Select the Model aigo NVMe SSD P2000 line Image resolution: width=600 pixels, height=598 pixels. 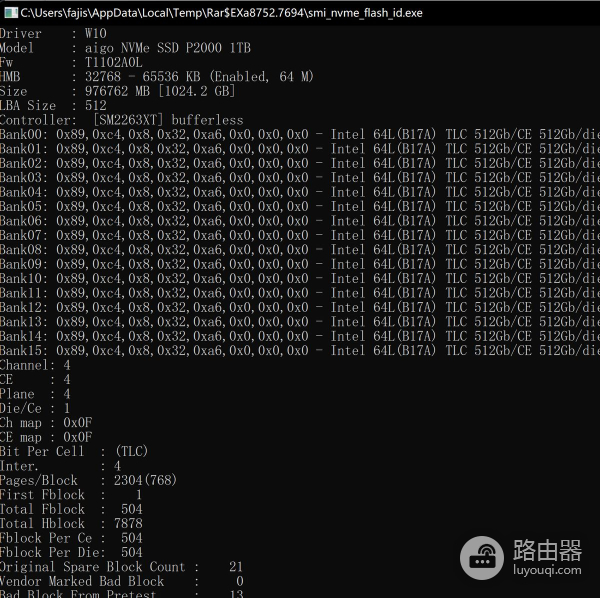(x=125, y=48)
